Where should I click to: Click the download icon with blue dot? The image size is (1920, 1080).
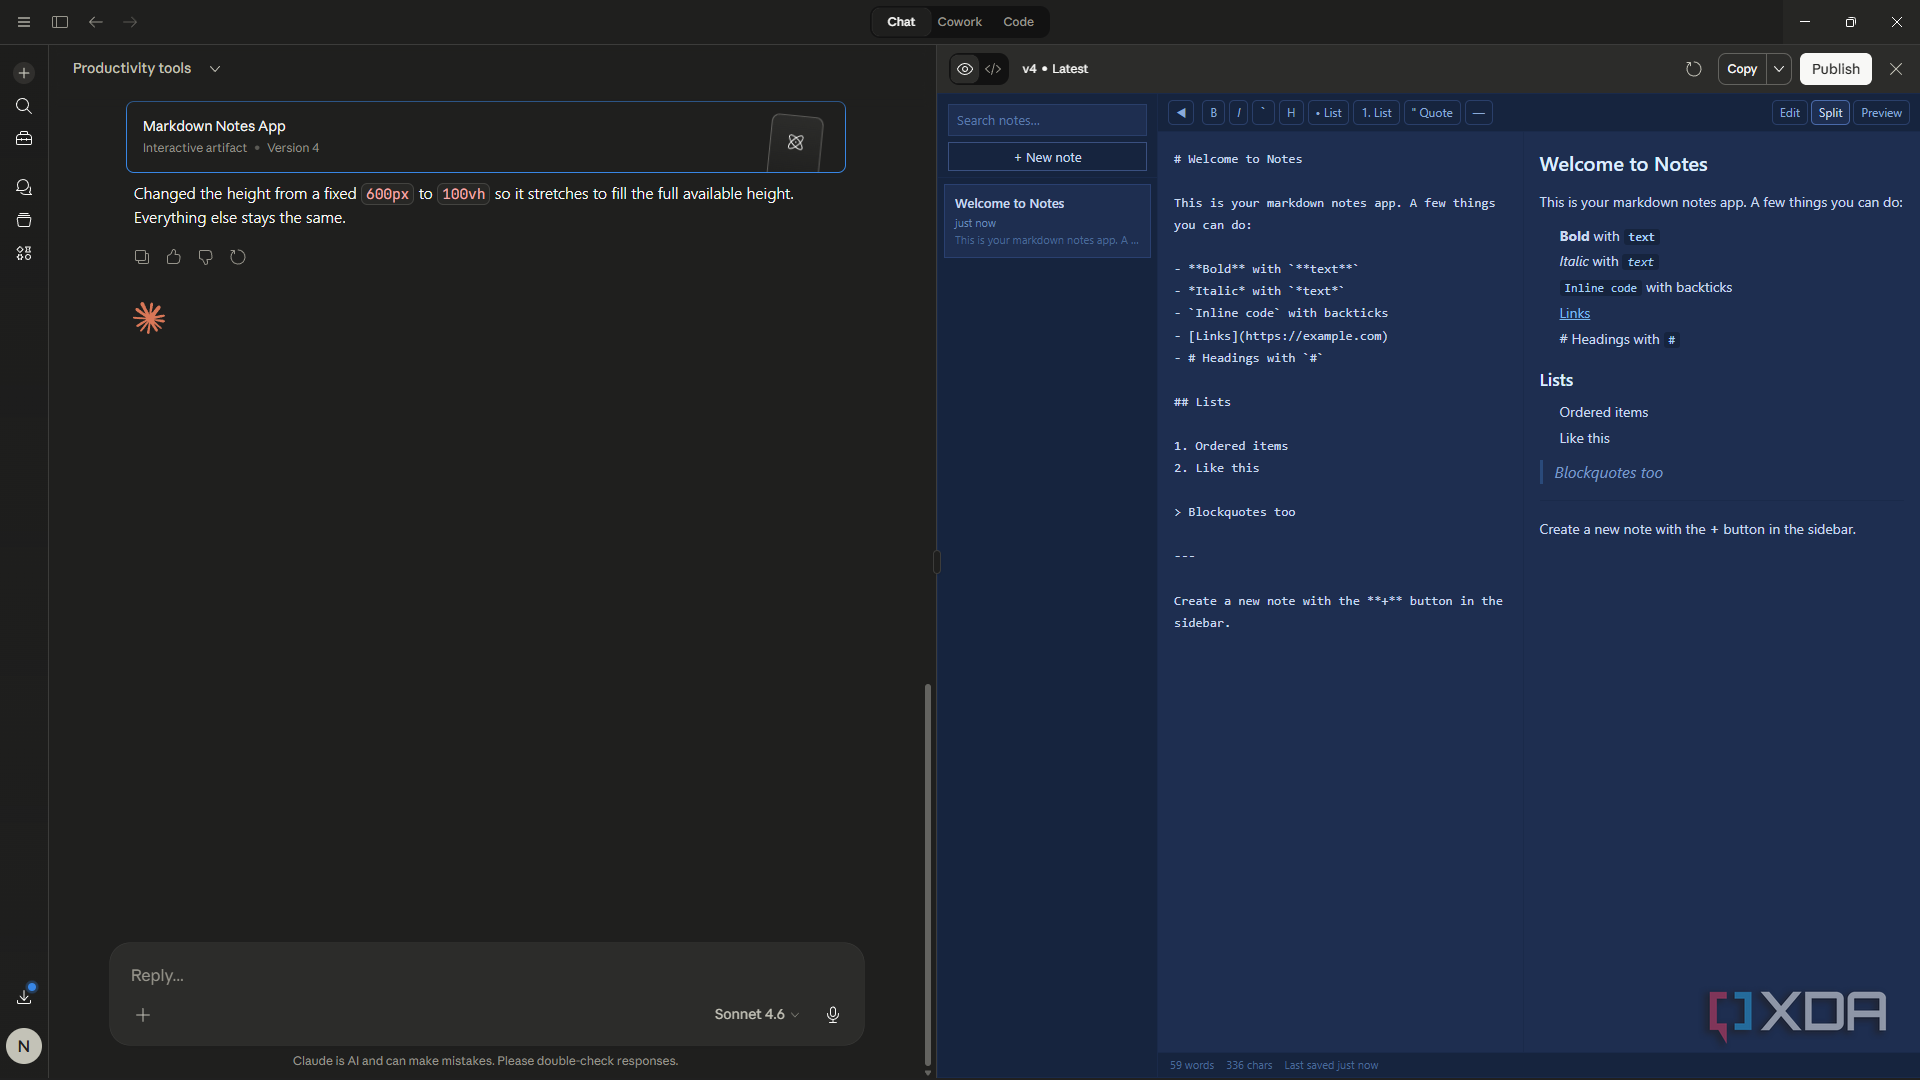[x=24, y=996]
